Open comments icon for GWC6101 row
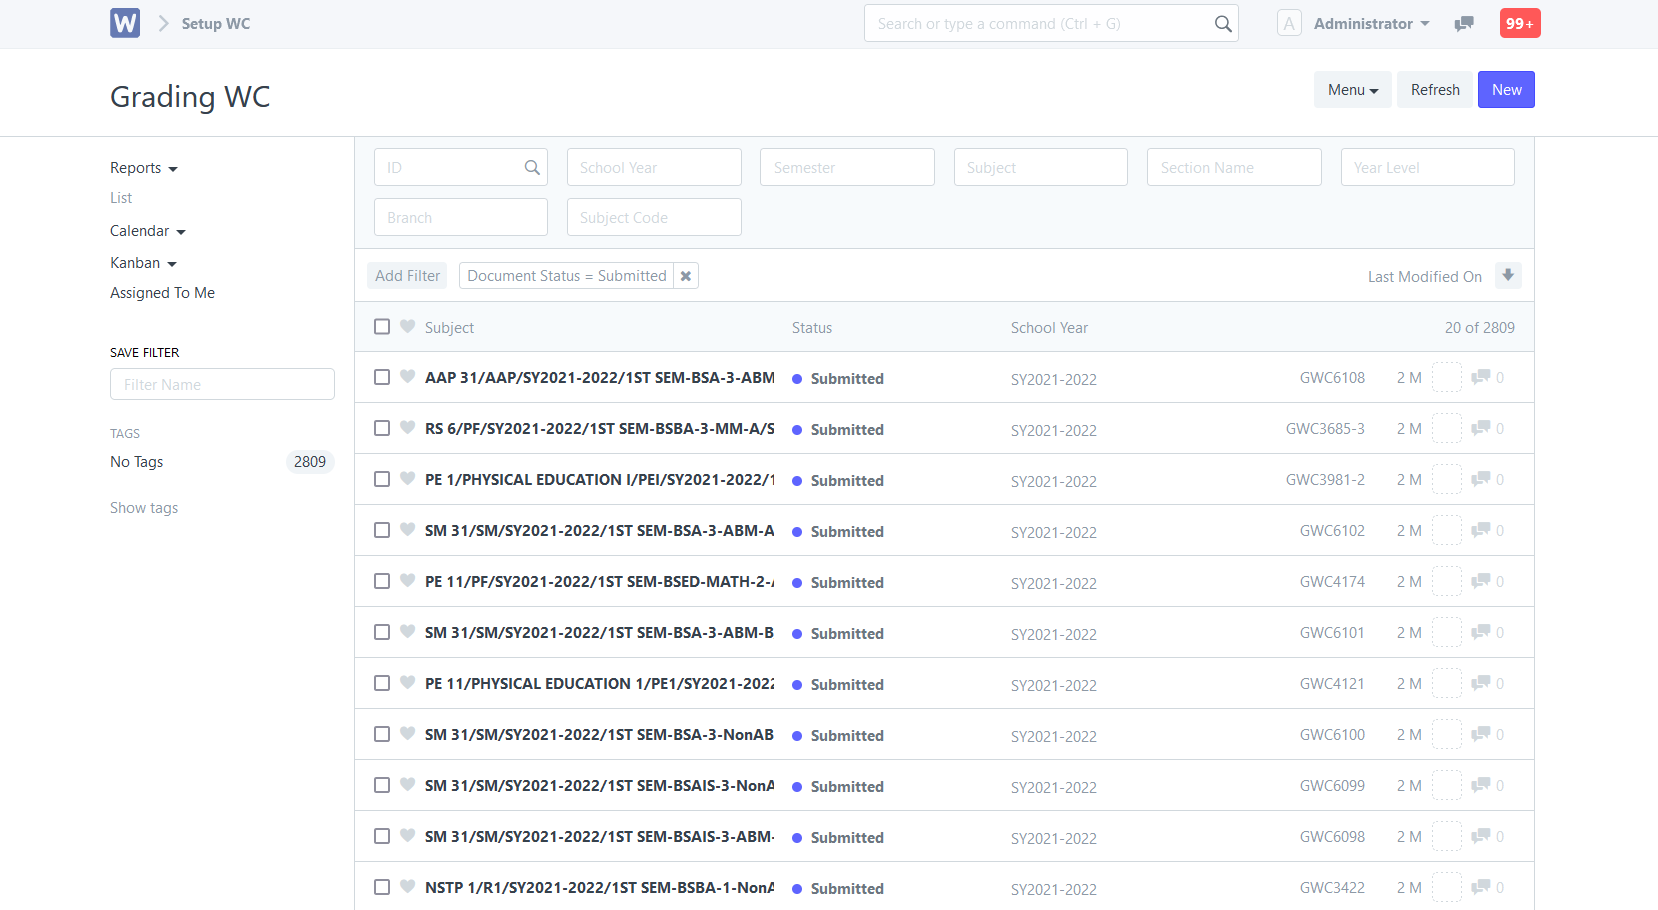The width and height of the screenshot is (1658, 910). pyautogui.click(x=1481, y=632)
